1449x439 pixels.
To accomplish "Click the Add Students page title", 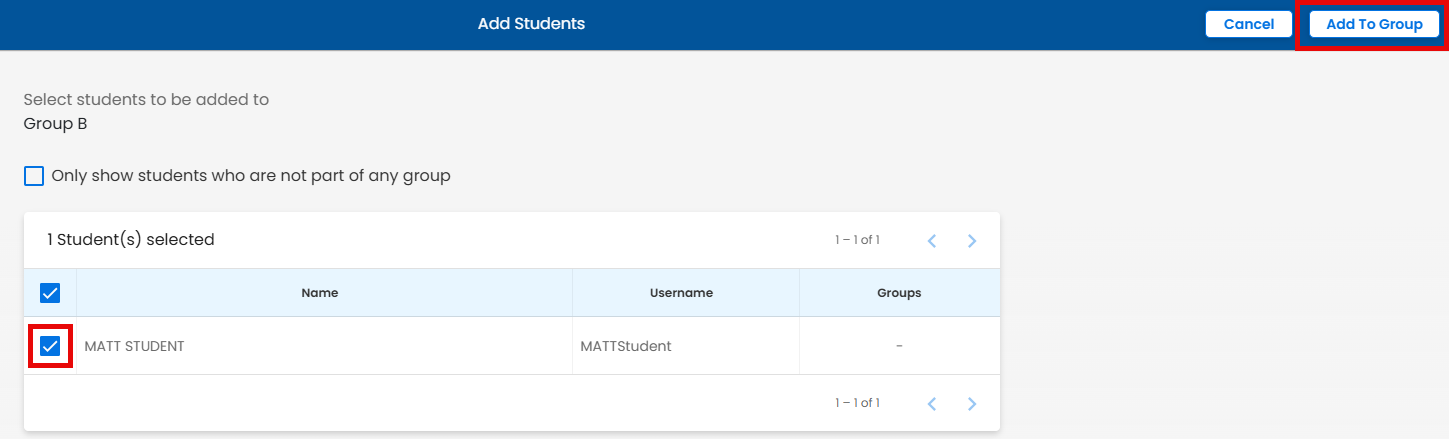I will [531, 24].
